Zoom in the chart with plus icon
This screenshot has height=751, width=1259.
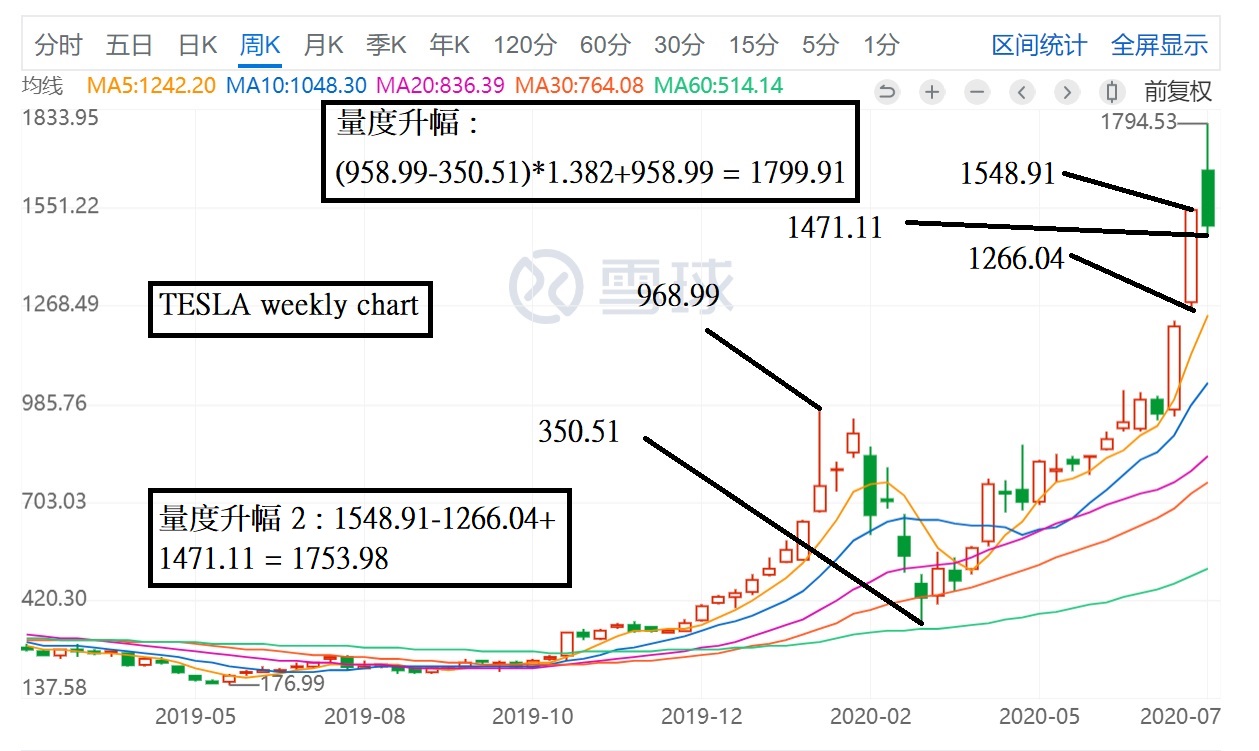click(932, 93)
